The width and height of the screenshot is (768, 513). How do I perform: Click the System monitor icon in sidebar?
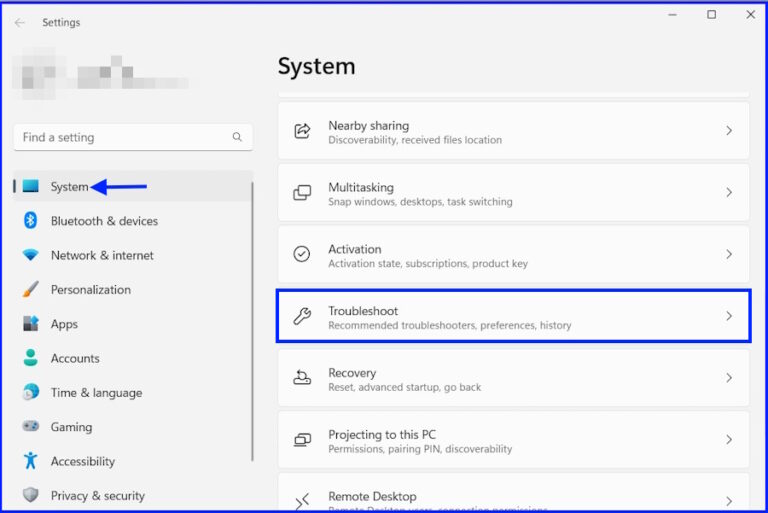[30, 186]
